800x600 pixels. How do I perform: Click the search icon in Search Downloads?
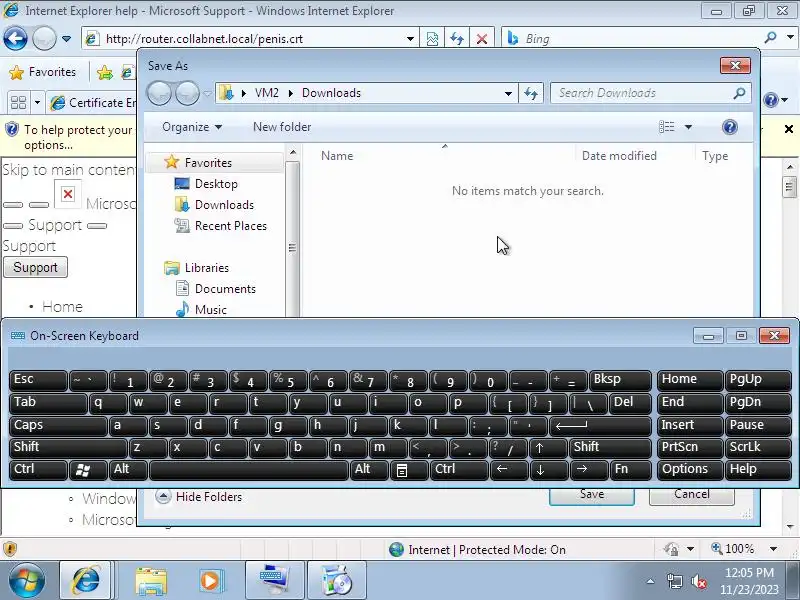(x=739, y=93)
